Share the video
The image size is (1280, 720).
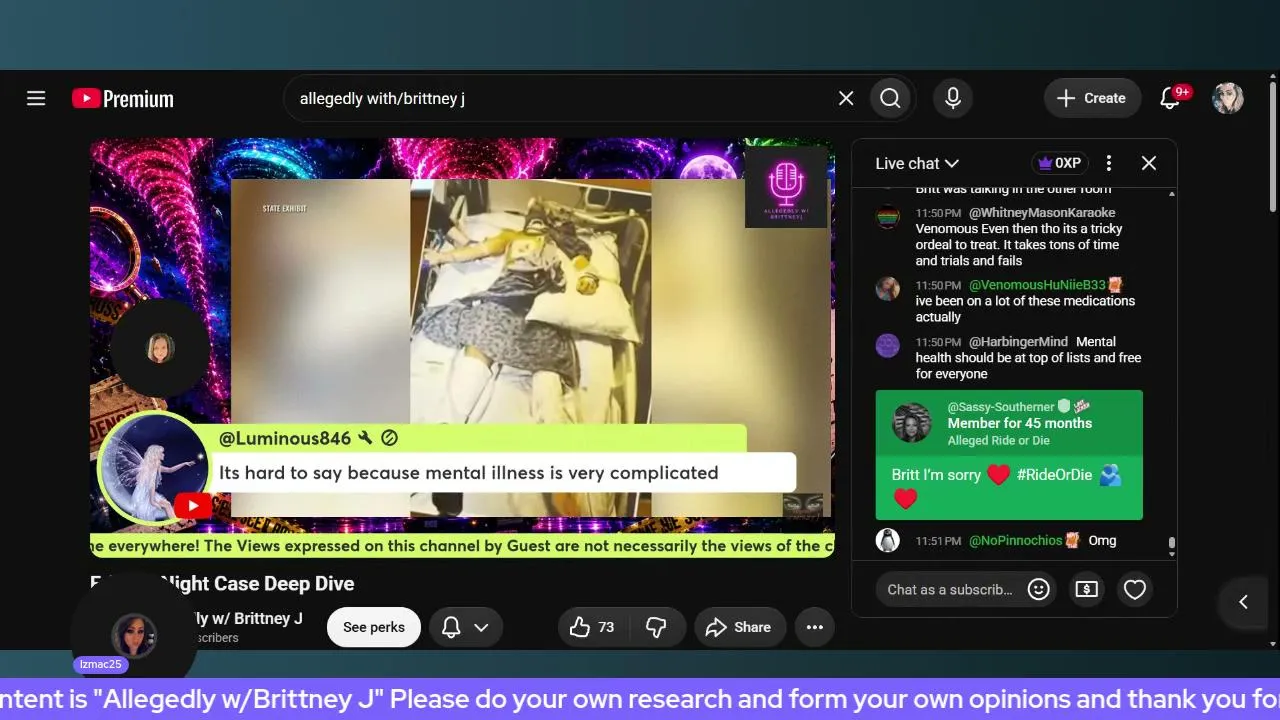tap(739, 627)
